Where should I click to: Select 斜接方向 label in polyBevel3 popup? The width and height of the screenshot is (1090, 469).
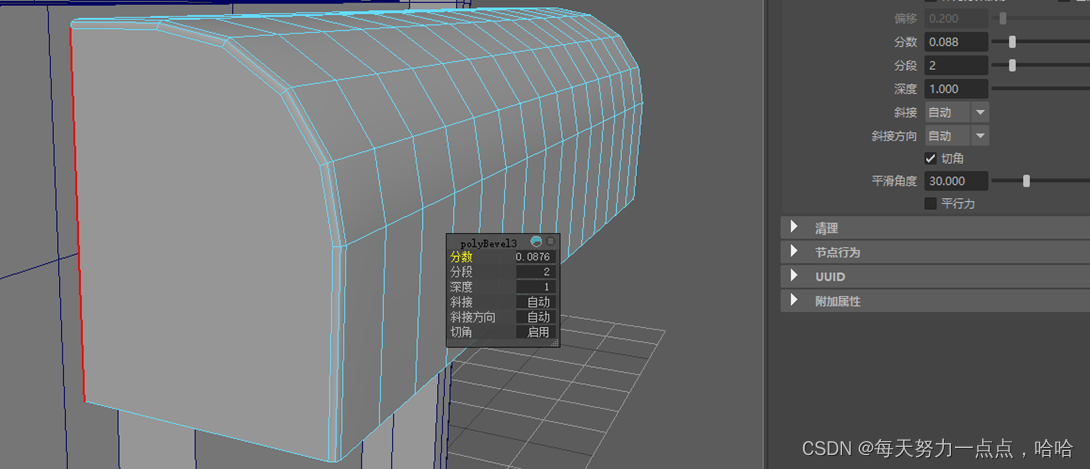pos(473,317)
